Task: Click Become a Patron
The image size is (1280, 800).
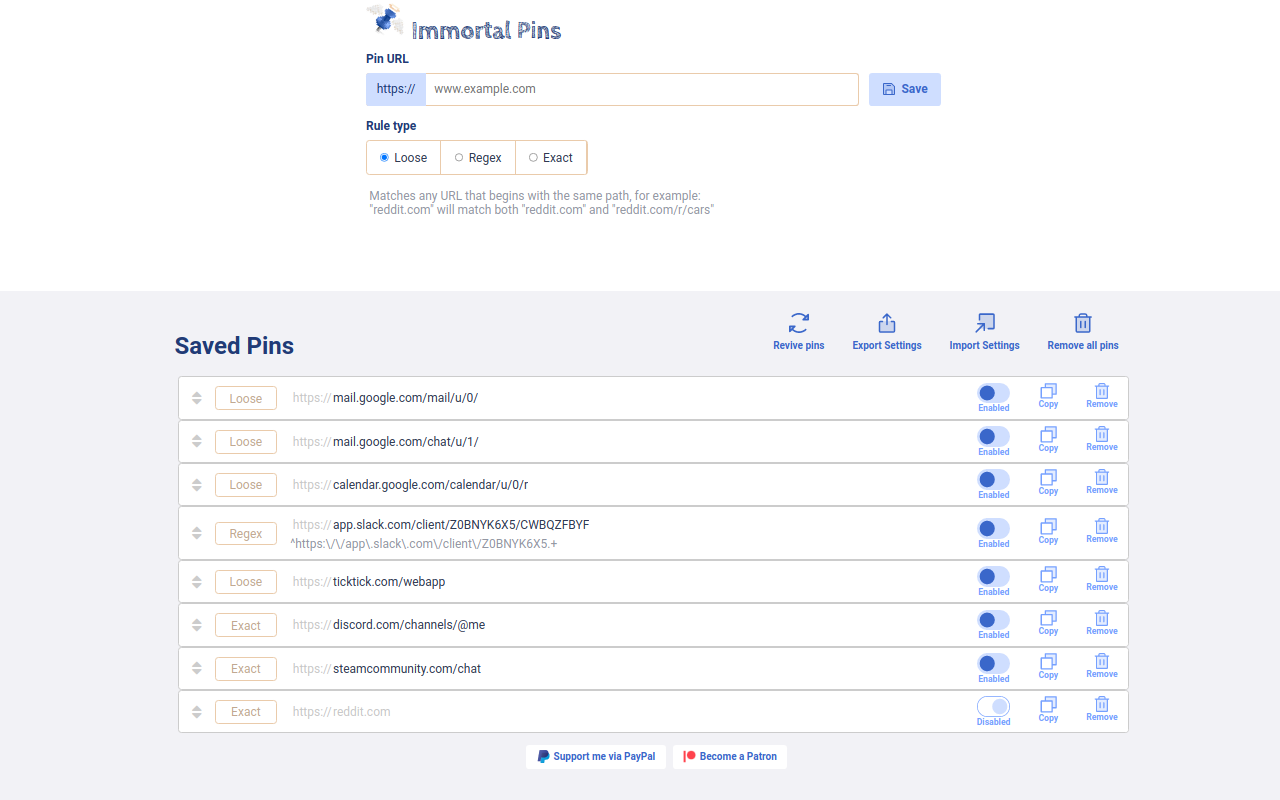Action: 730,757
